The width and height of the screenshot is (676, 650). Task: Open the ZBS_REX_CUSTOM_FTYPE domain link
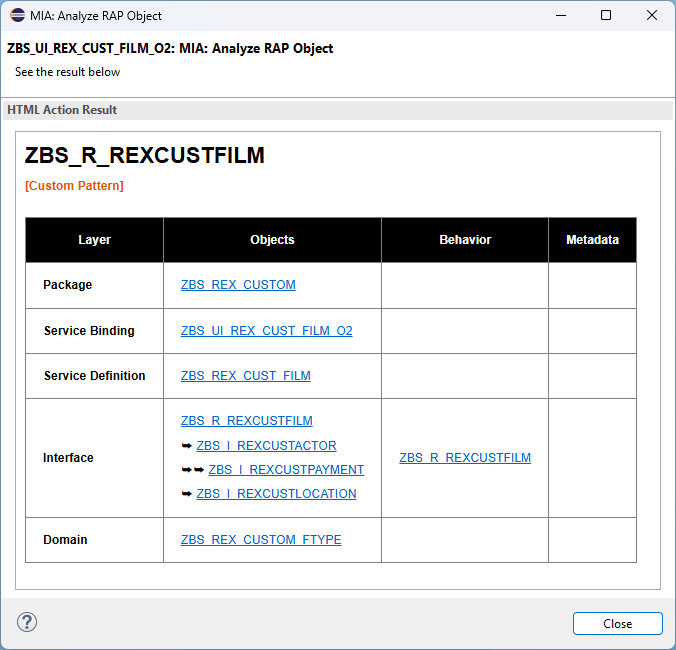tap(261, 540)
